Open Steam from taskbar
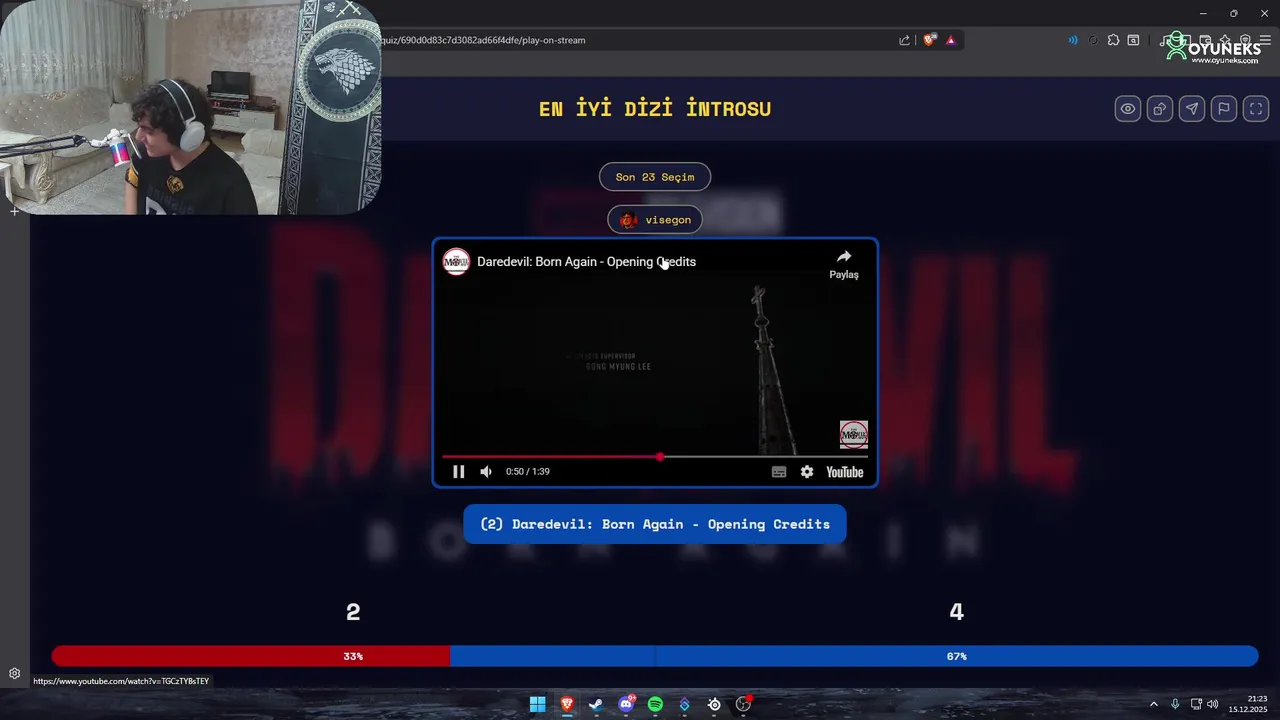Screen dimensions: 1280x720 pos(596,704)
